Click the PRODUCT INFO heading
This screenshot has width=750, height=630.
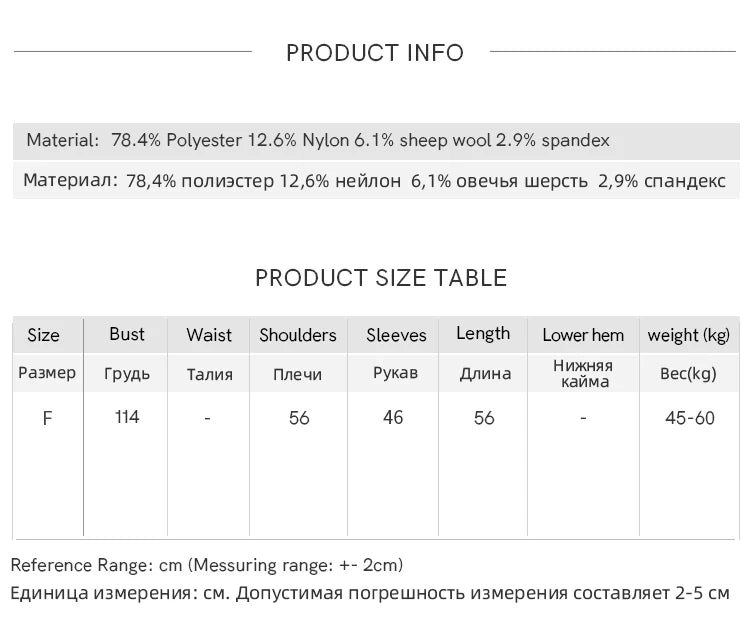375,53
